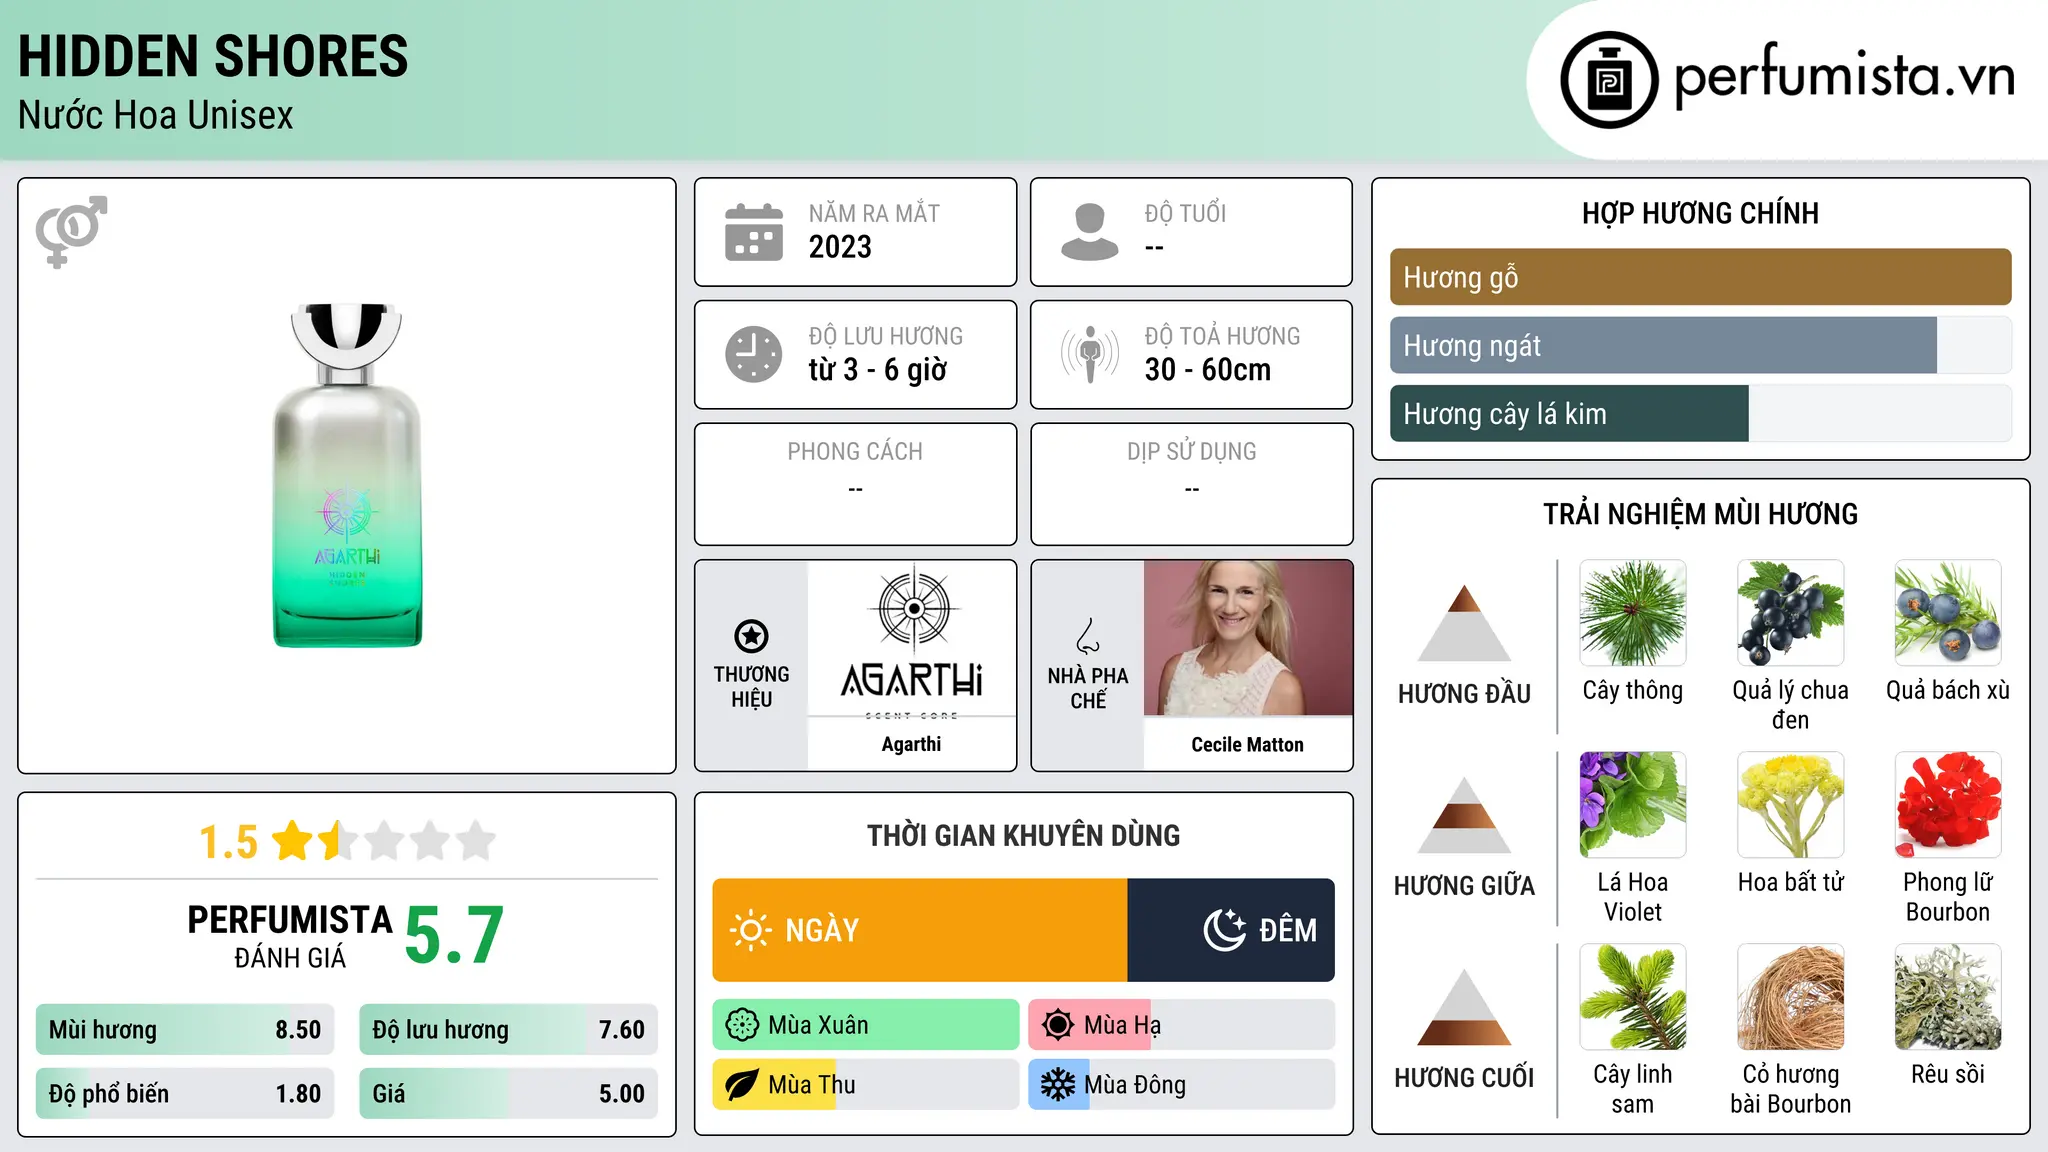Click the Cecile Matton perfumer name

click(x=1248, y=745)
